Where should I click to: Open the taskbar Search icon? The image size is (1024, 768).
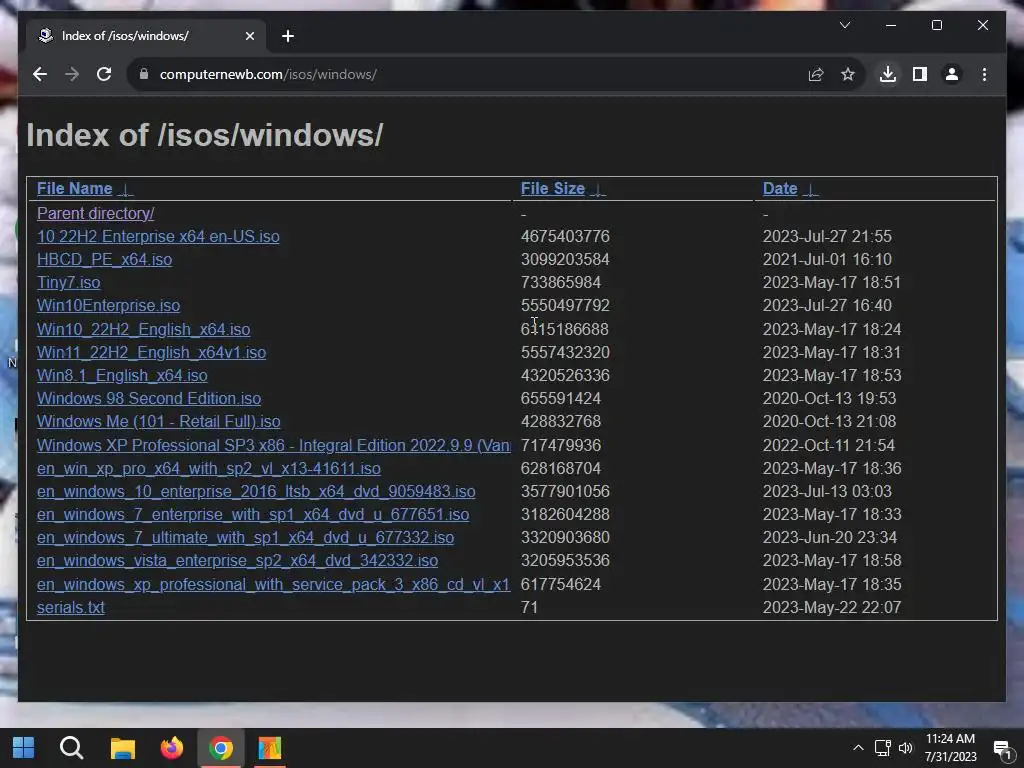coord(71,748)
